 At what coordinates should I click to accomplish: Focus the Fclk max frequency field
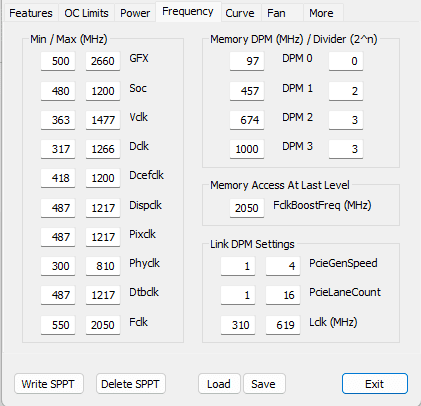coord(103,325)
